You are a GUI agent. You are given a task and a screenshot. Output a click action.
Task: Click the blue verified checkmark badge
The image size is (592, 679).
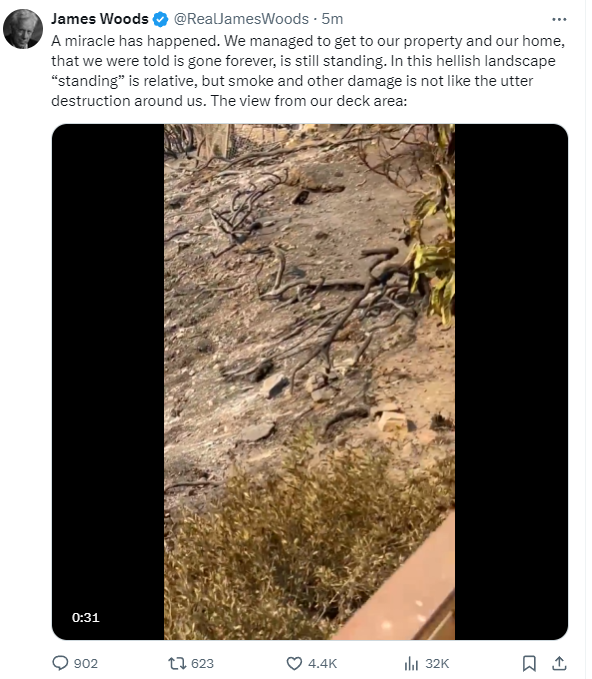tap(161, 19)
